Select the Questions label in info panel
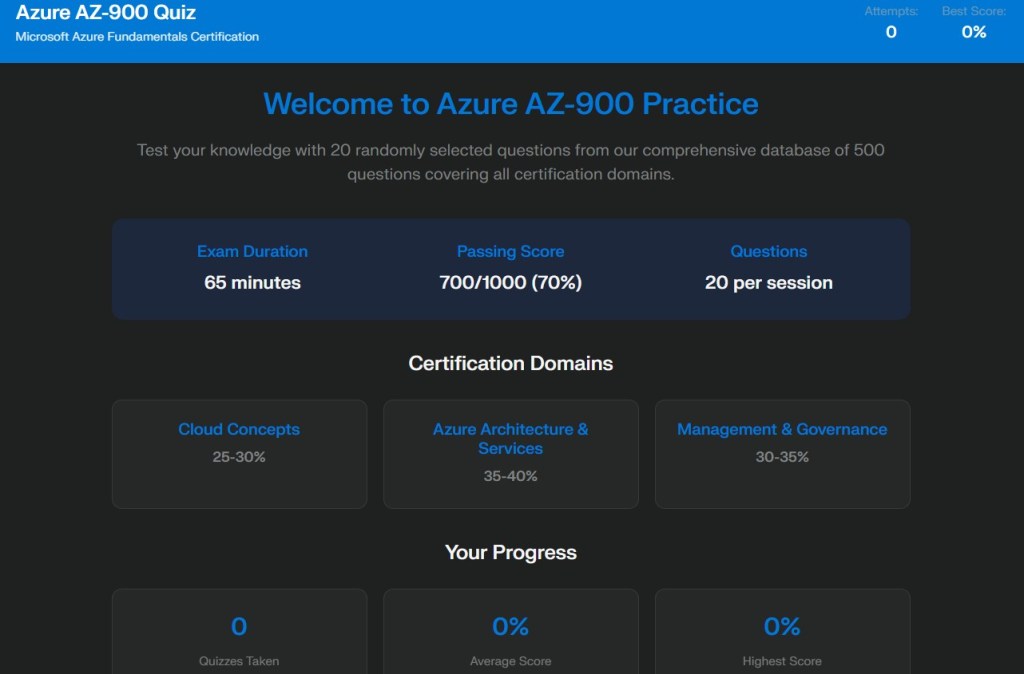 pyautogui.click(x=768, y=252)
